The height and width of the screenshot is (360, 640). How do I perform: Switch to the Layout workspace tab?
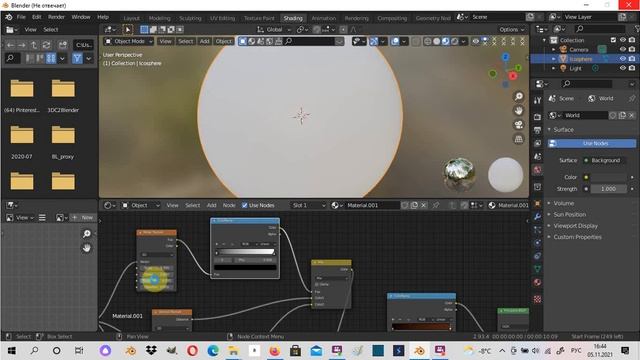coord(131,18)
